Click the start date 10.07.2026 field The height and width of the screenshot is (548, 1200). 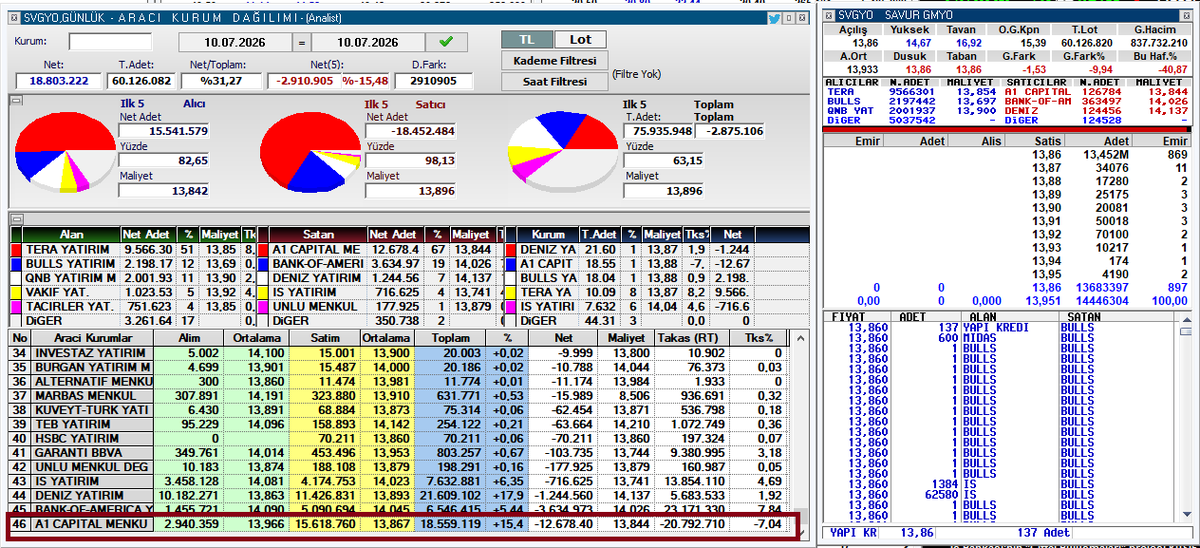point(236,42)
